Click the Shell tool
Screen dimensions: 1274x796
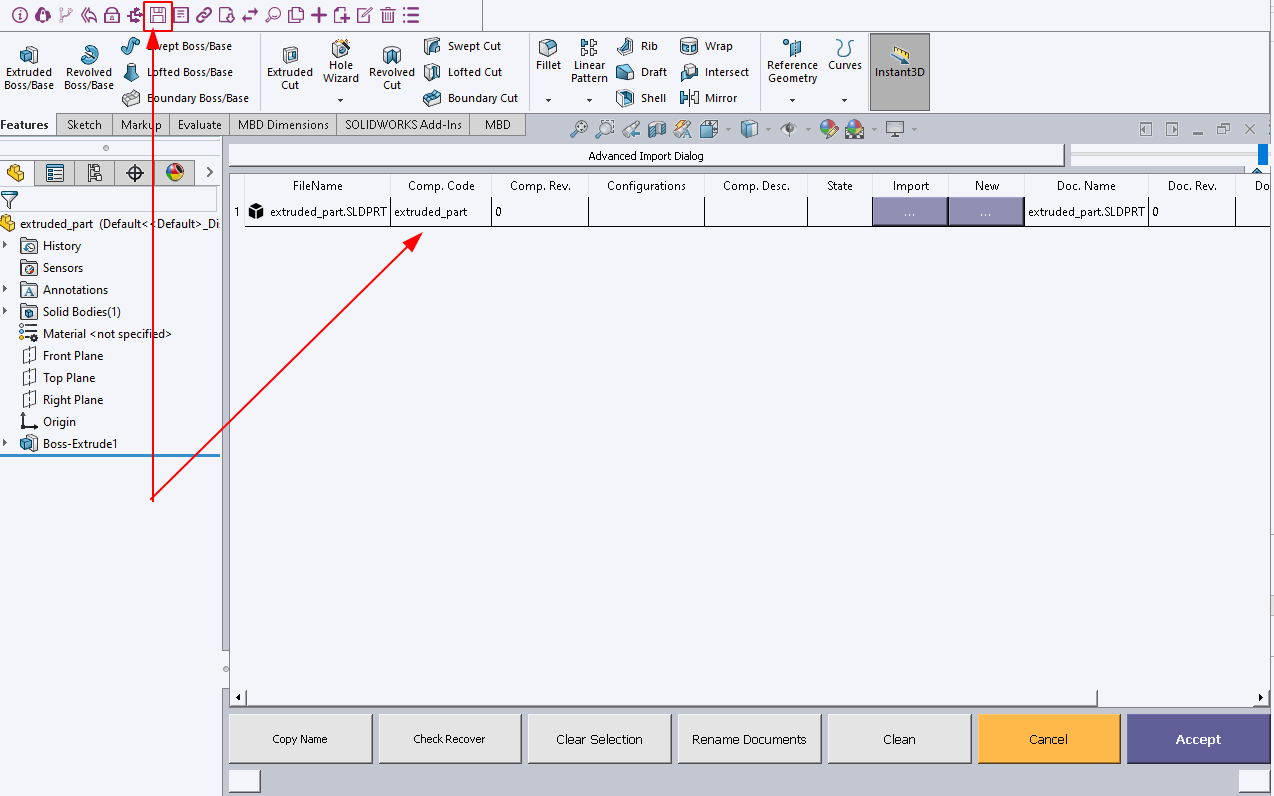[640, 98]
